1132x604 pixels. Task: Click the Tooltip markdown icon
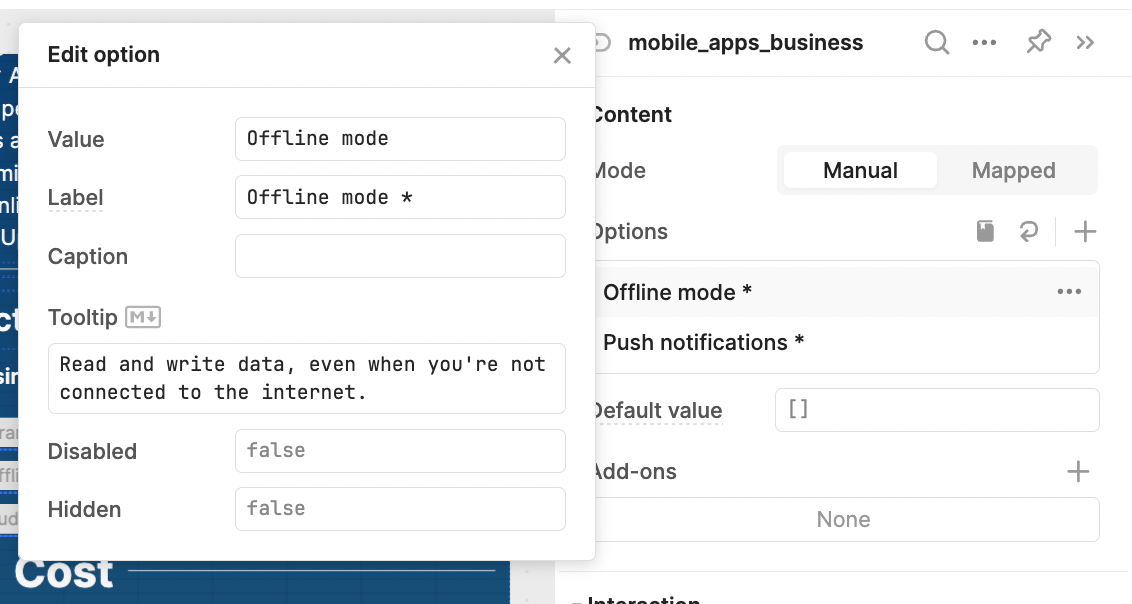(143, 317)
